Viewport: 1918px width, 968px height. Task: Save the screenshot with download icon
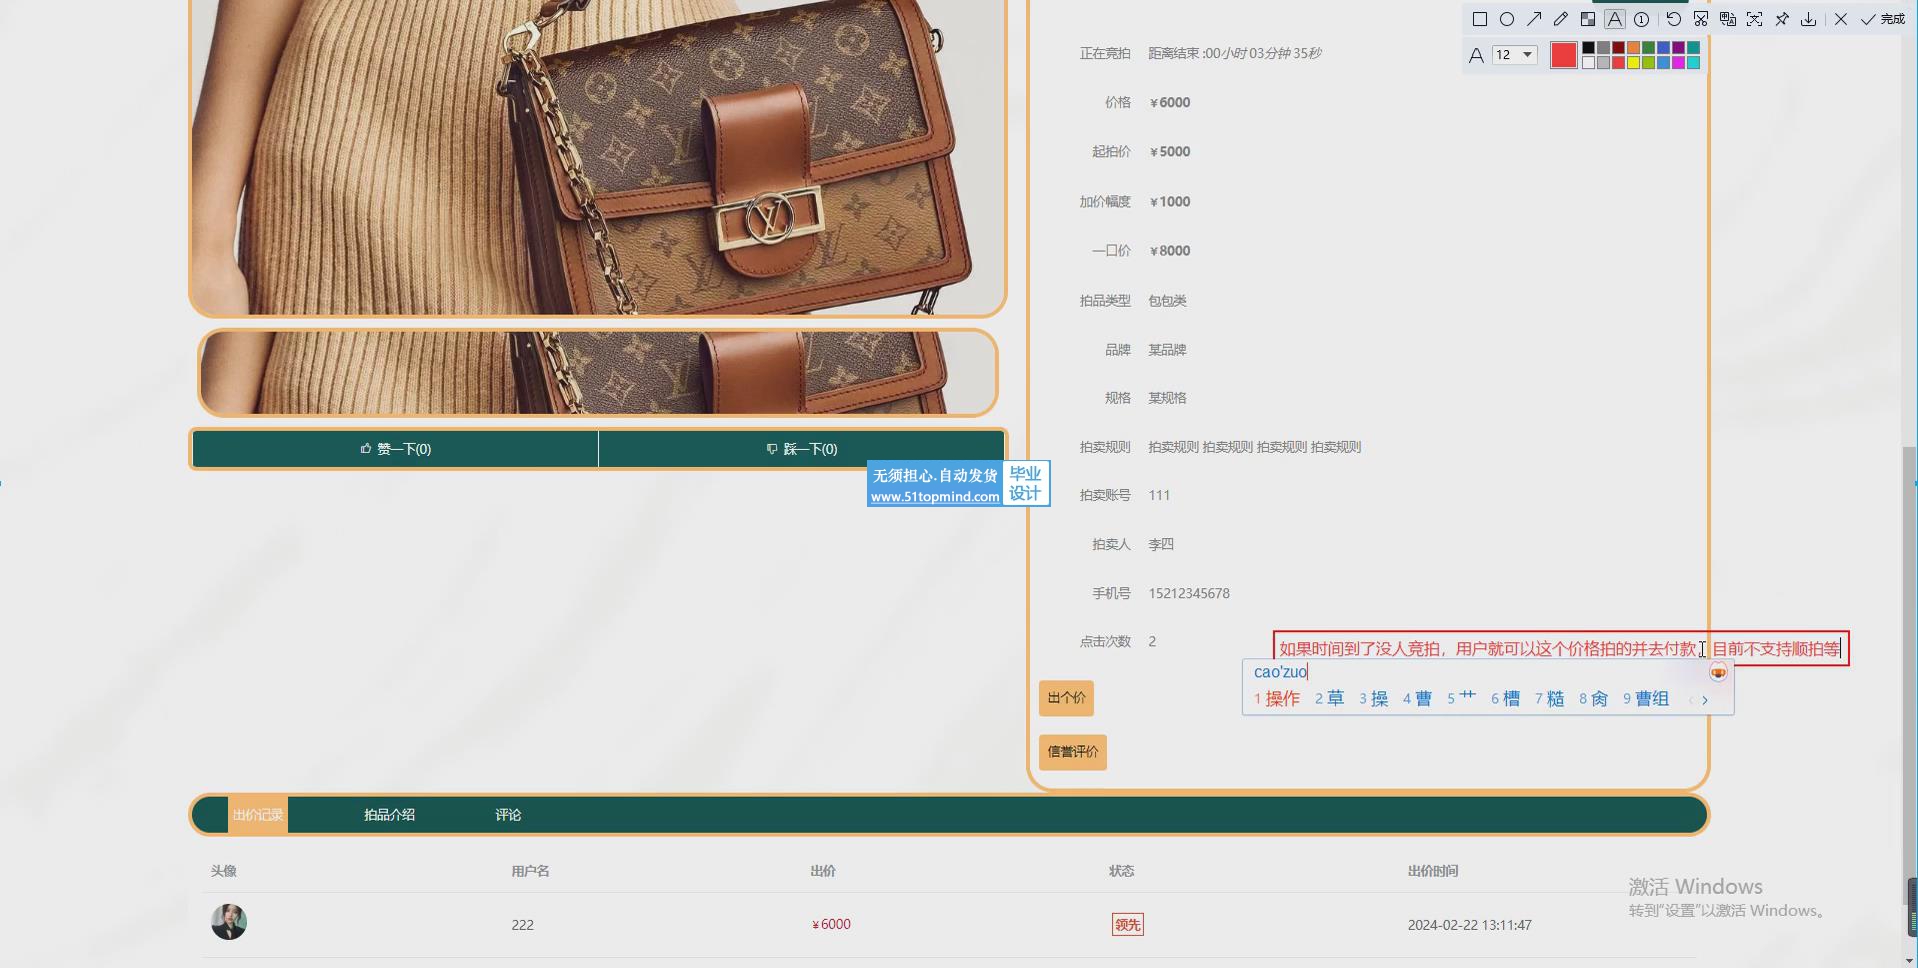(1808, 19)
